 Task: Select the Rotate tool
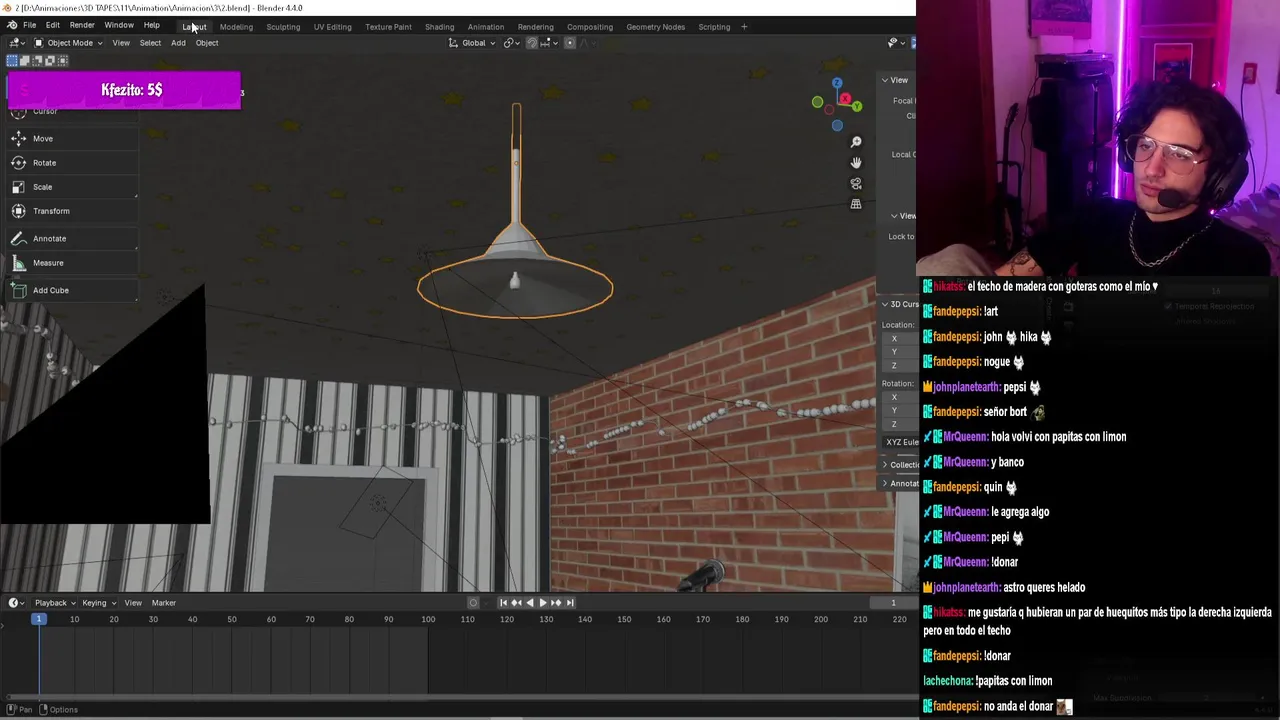(70, 163)
